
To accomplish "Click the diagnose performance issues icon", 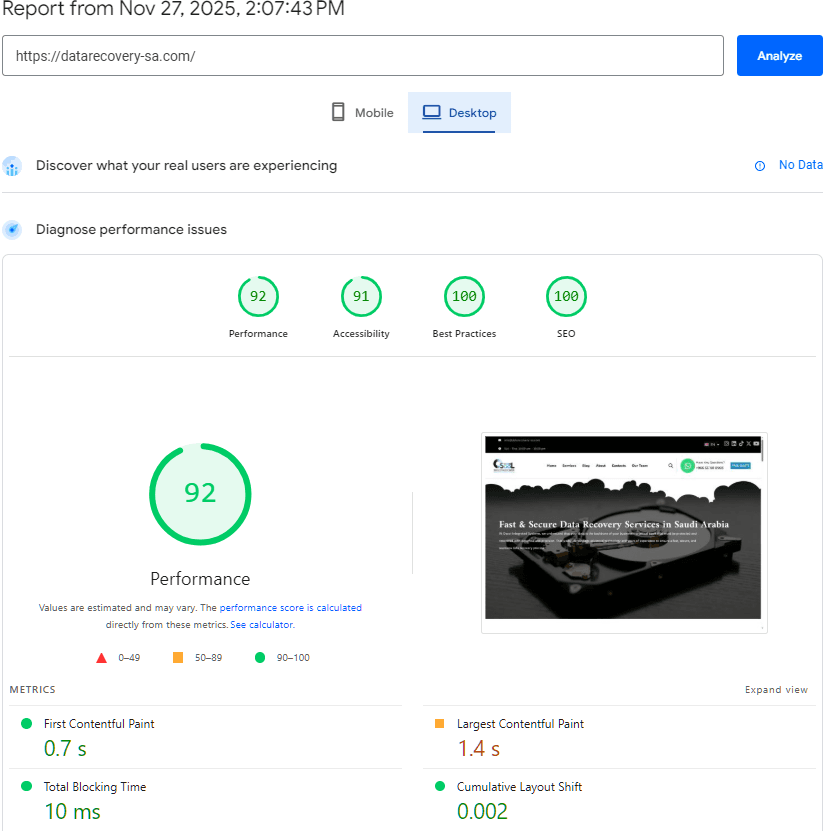I will 12,230.
